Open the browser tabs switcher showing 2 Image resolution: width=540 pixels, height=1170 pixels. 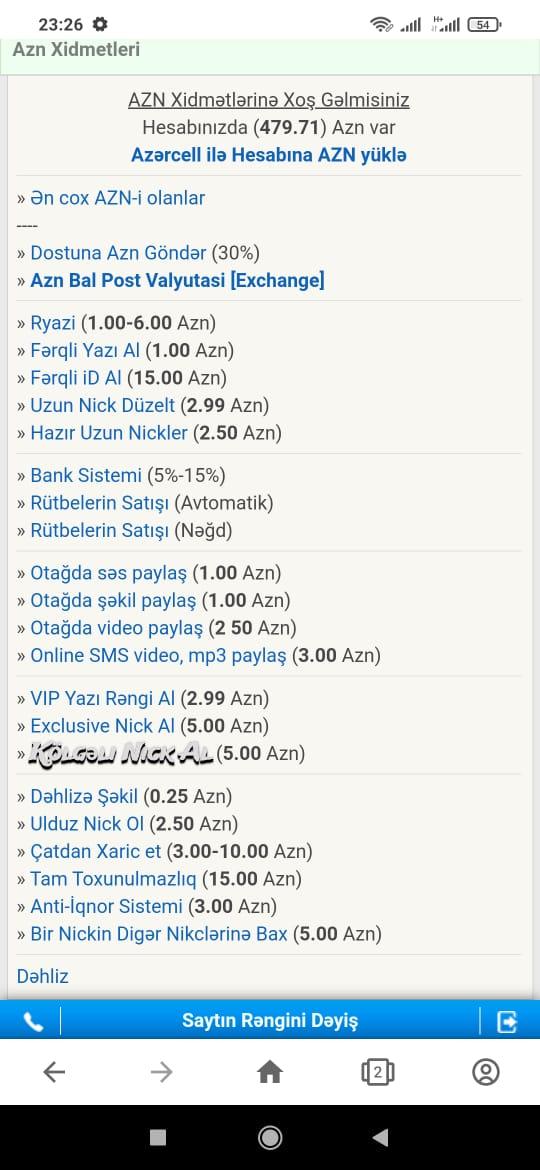[x=378, y=1072]
